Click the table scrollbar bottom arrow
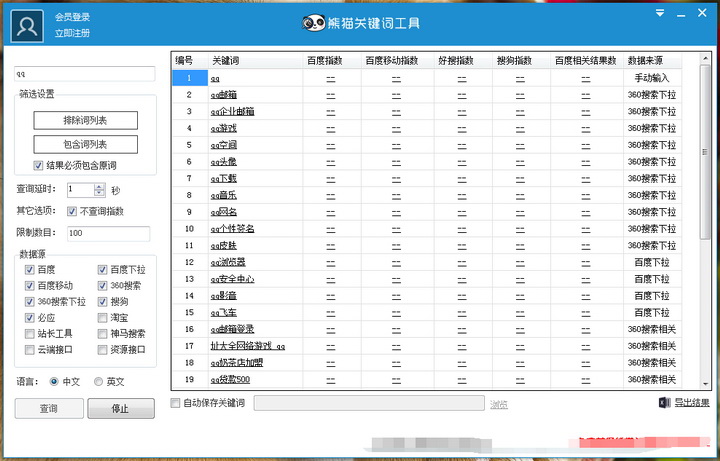 pyautogui.click(x=705, y=384)
